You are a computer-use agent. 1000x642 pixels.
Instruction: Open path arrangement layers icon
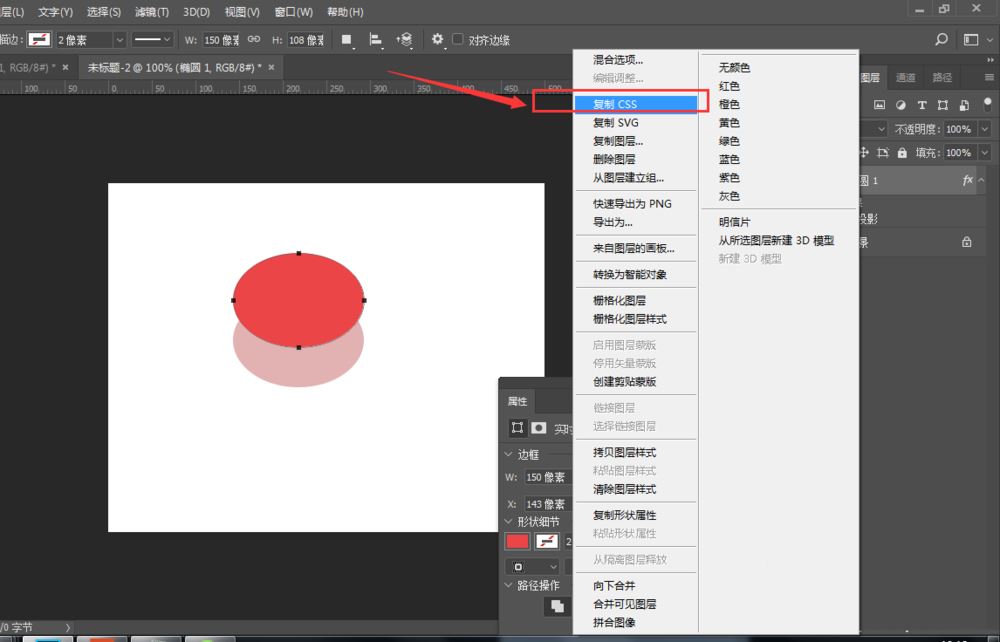point(404,40)
